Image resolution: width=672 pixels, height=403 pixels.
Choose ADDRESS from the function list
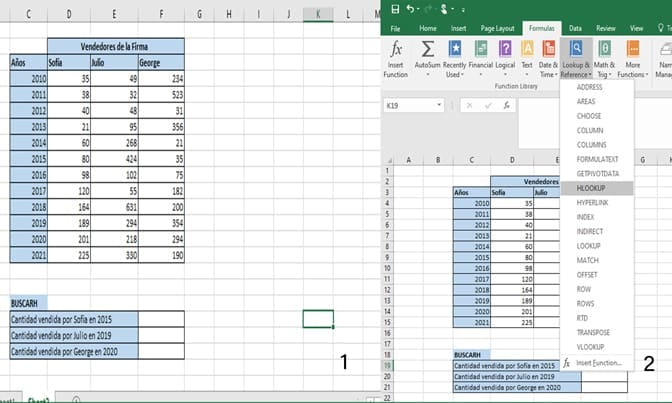597,87
